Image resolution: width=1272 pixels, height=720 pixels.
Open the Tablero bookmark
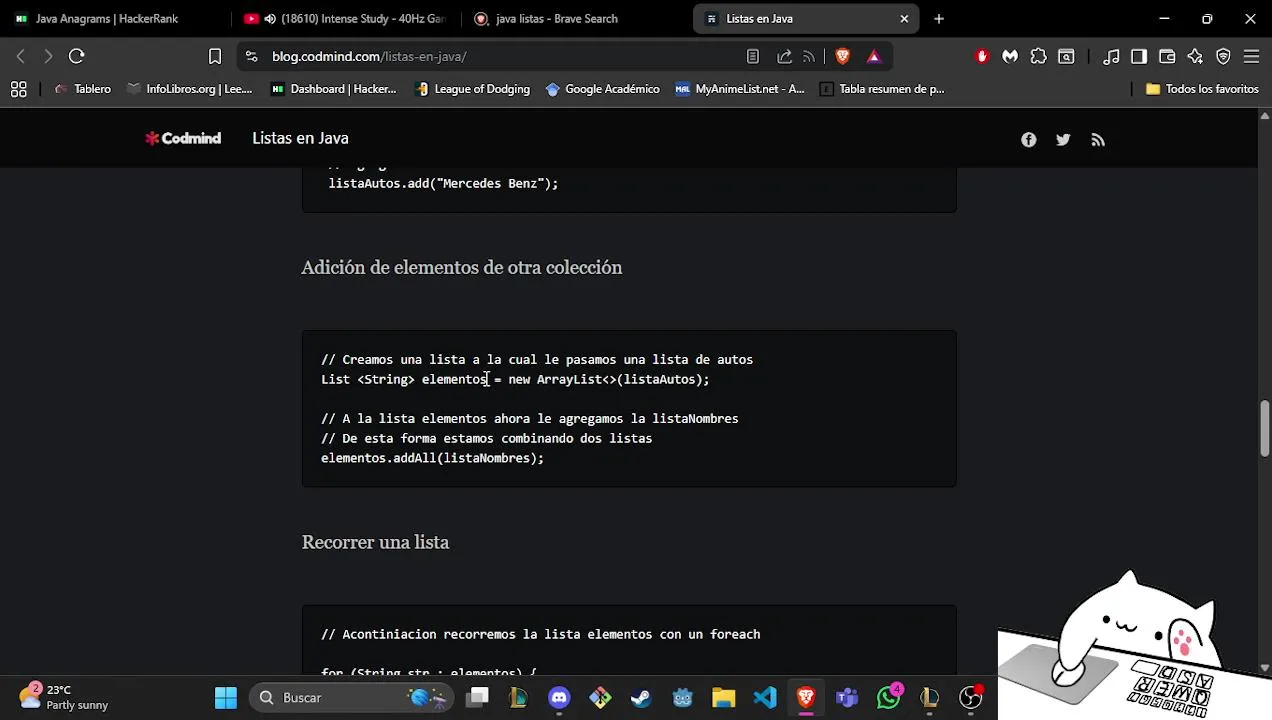pos(83,89)
